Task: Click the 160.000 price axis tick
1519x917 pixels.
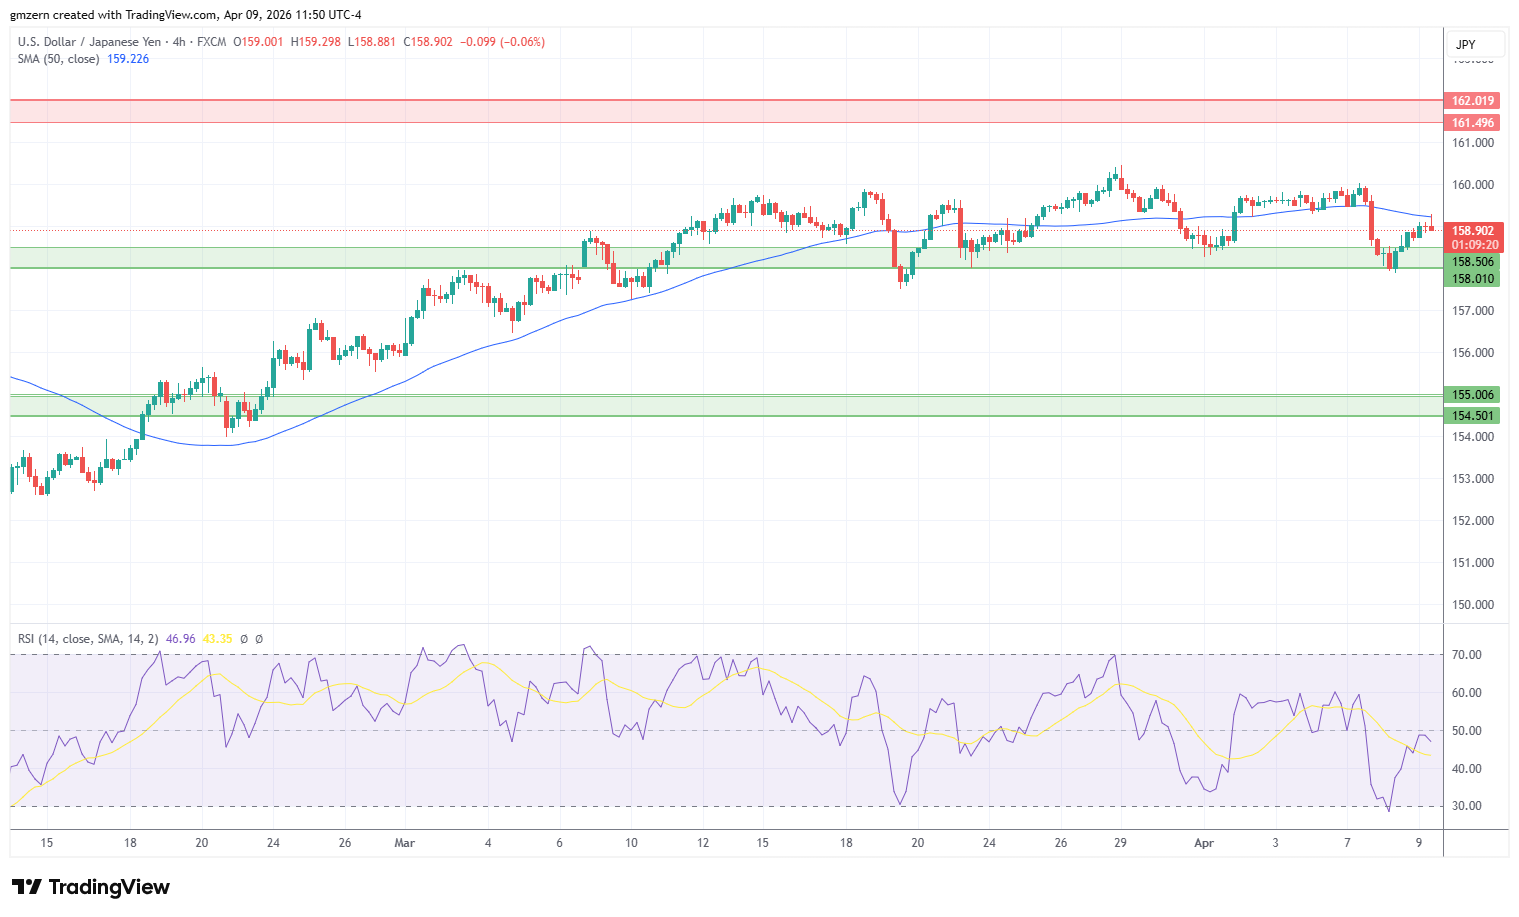Action: click(1473, 185)
